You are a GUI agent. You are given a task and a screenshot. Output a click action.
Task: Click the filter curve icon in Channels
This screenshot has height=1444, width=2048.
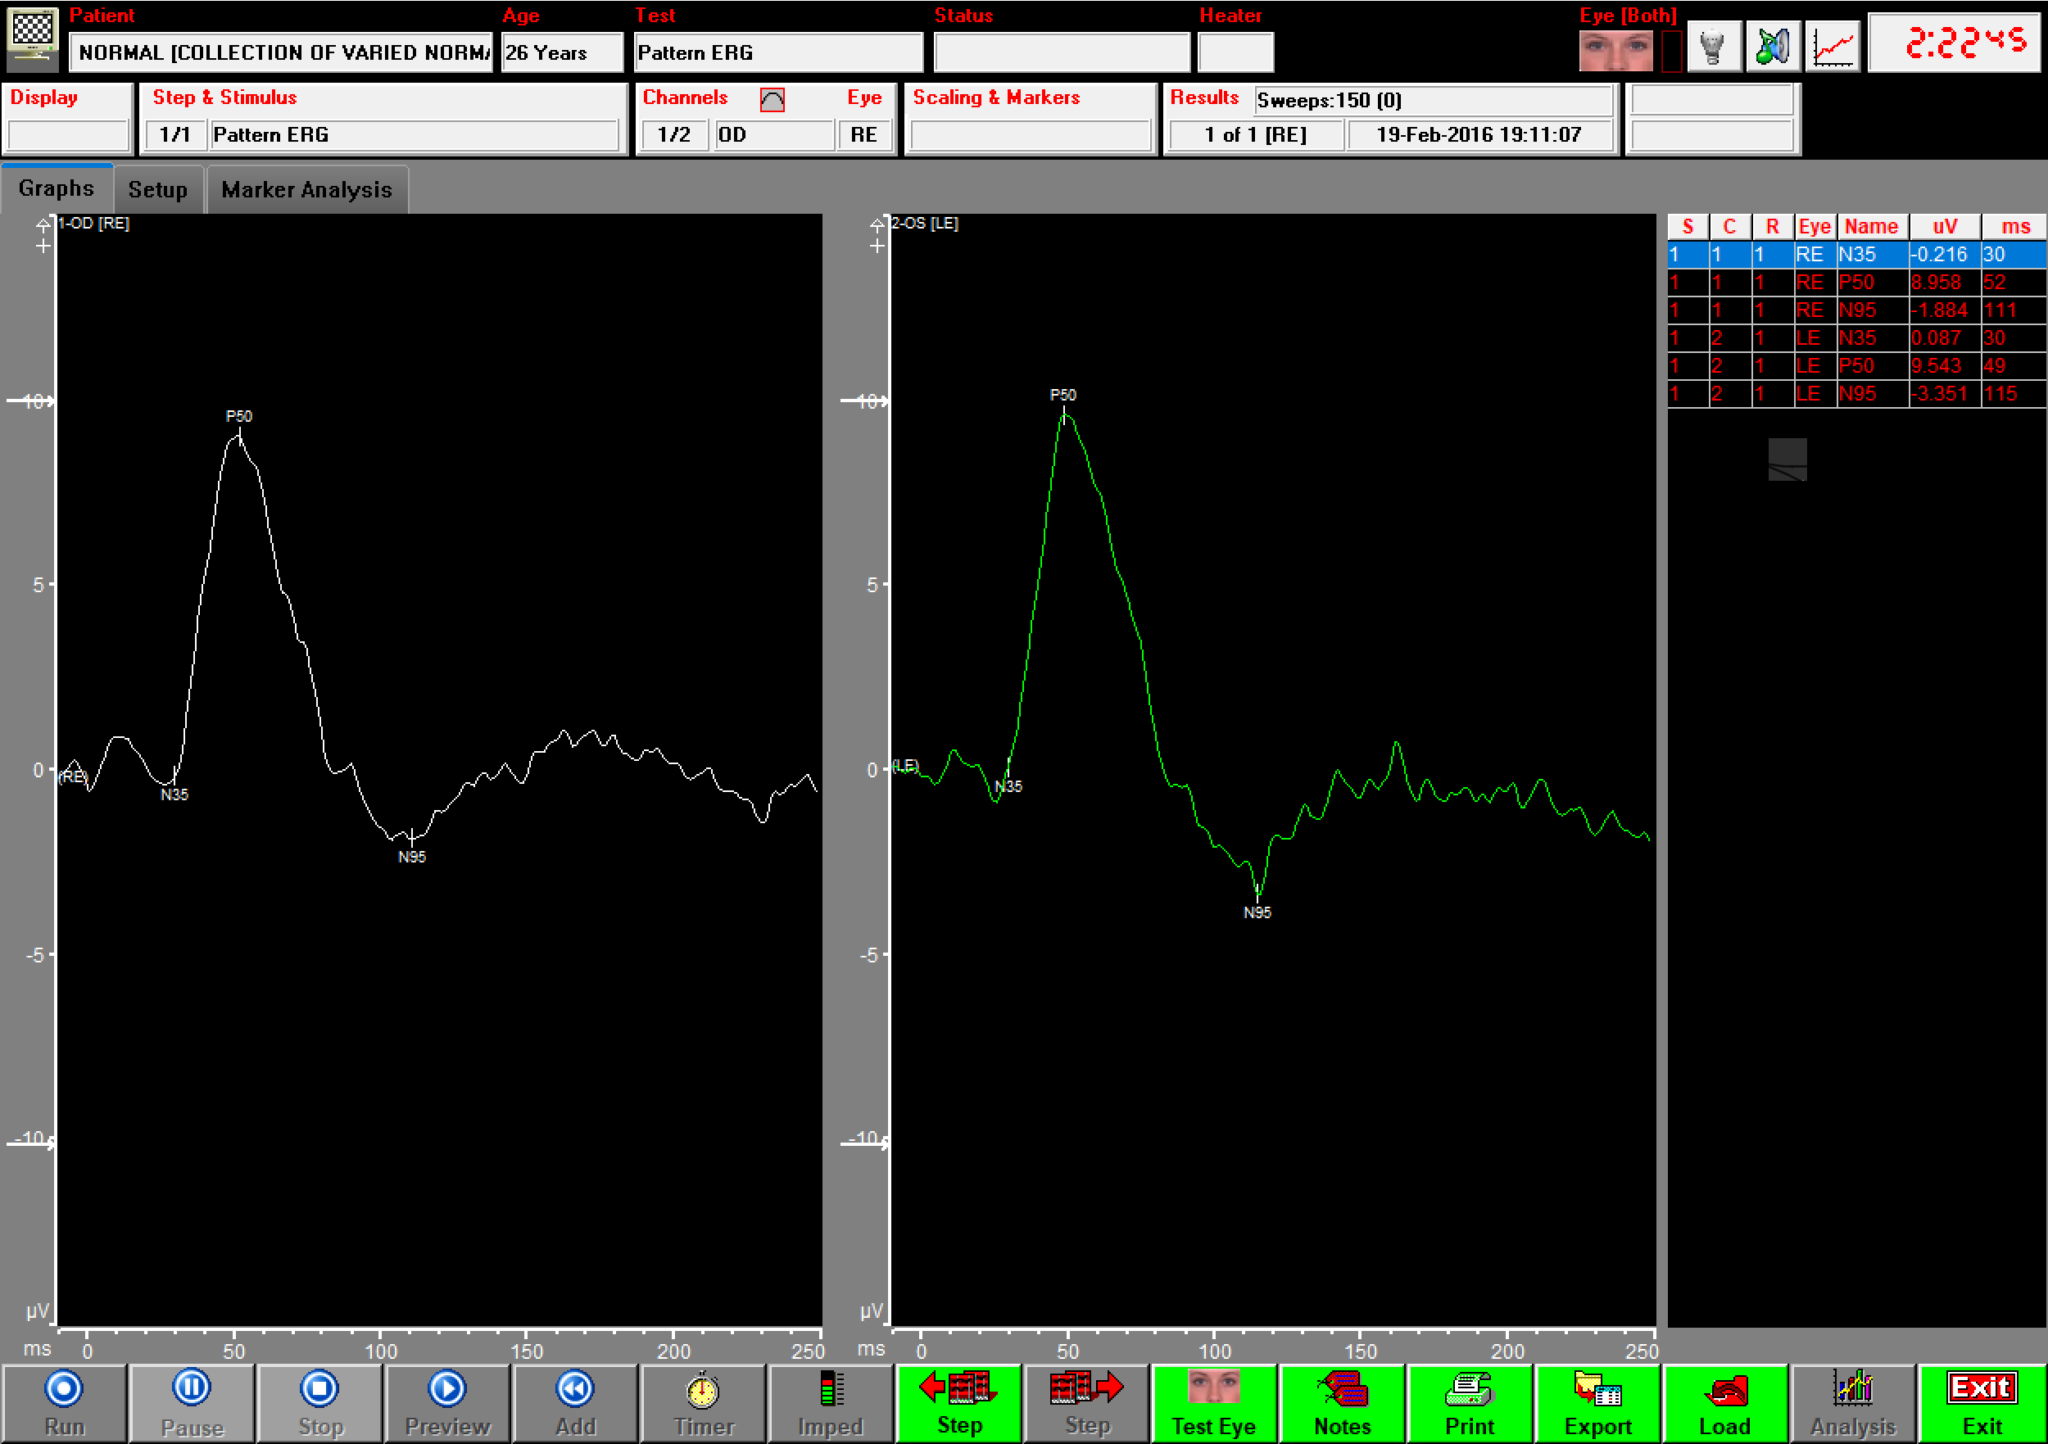coord(772,99)
